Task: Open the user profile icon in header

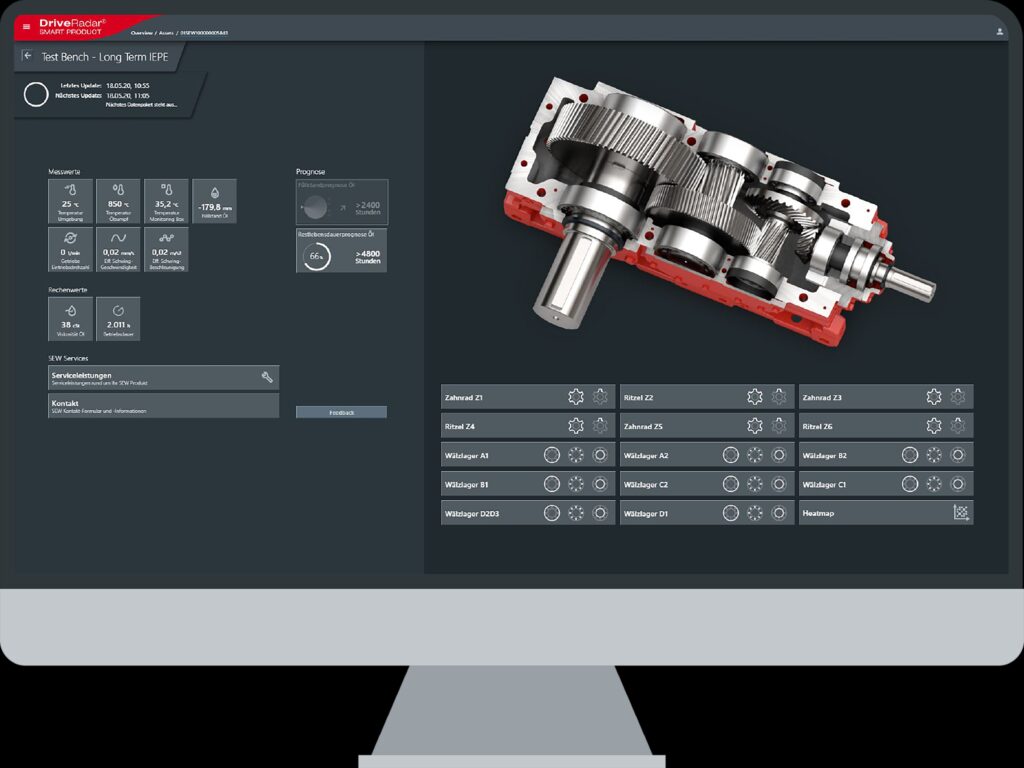Action: click(x=999, y=31)
